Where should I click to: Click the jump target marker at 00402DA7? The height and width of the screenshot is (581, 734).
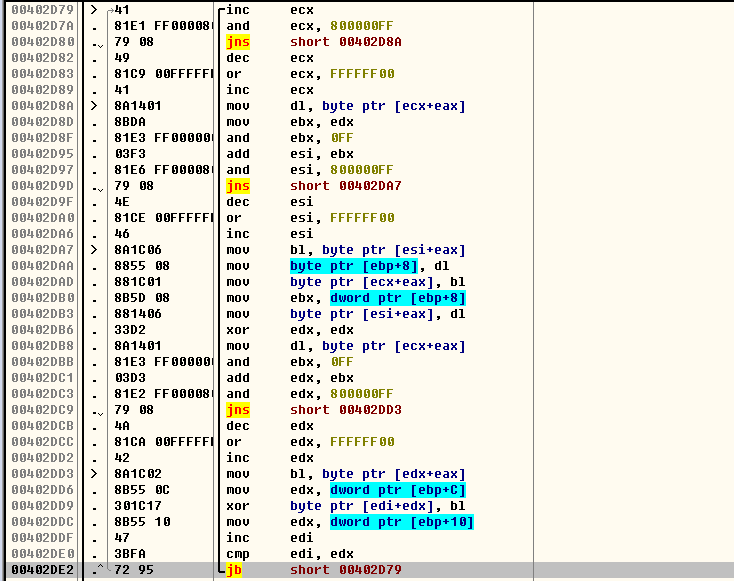(95, 250)
